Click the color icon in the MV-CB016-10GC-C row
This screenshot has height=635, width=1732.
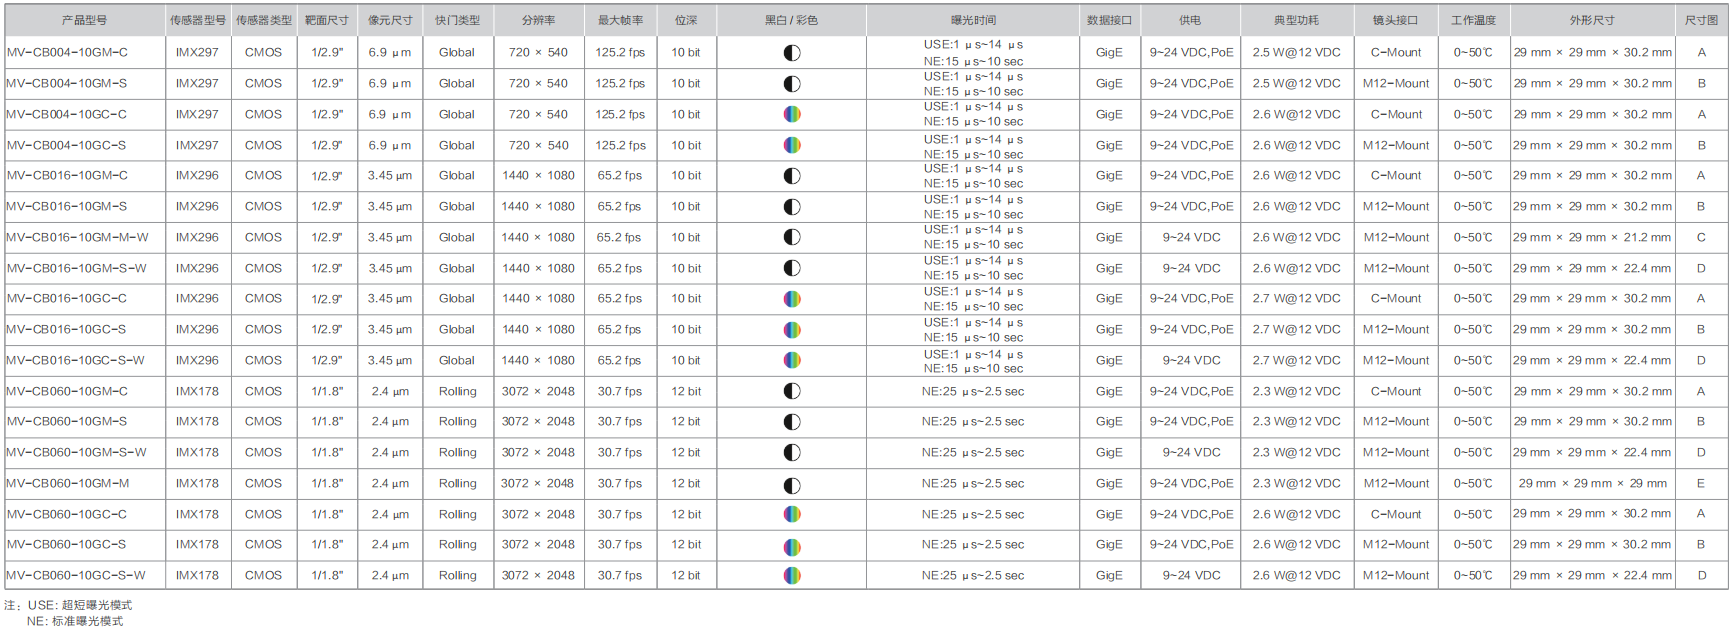click(x=792, y=299)
